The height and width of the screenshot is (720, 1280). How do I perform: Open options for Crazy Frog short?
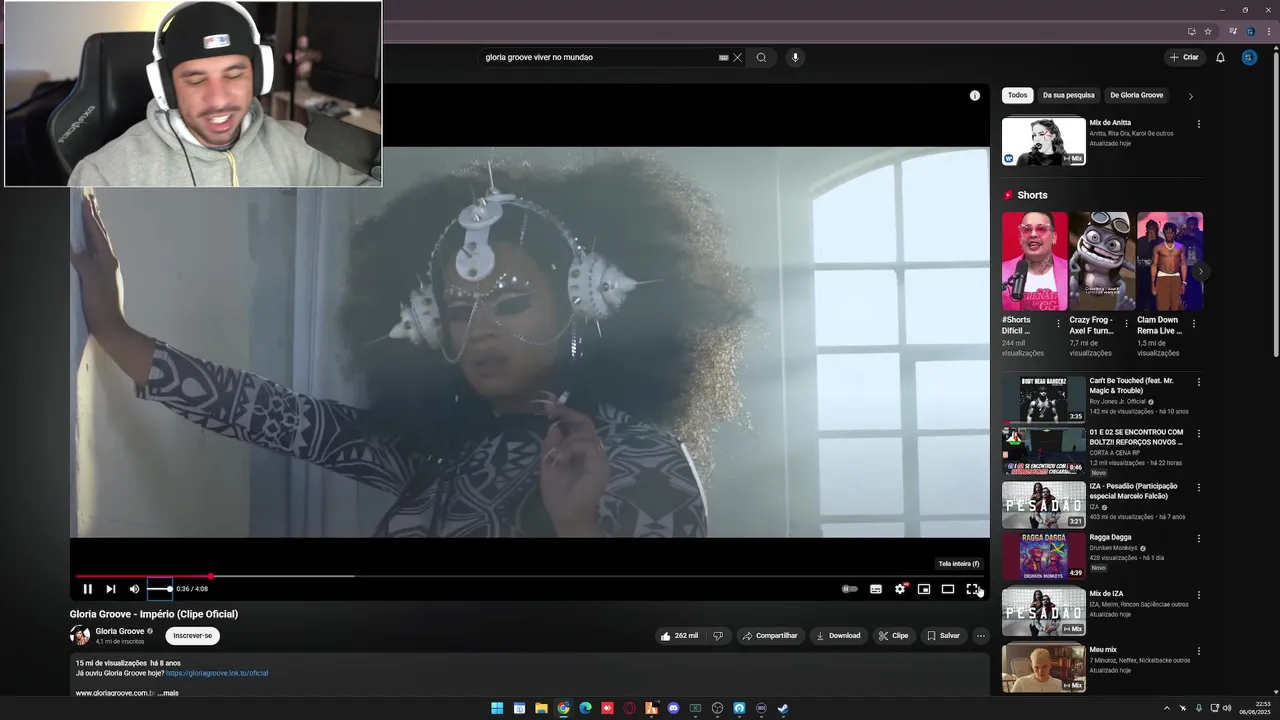(x=1126, y=324)
